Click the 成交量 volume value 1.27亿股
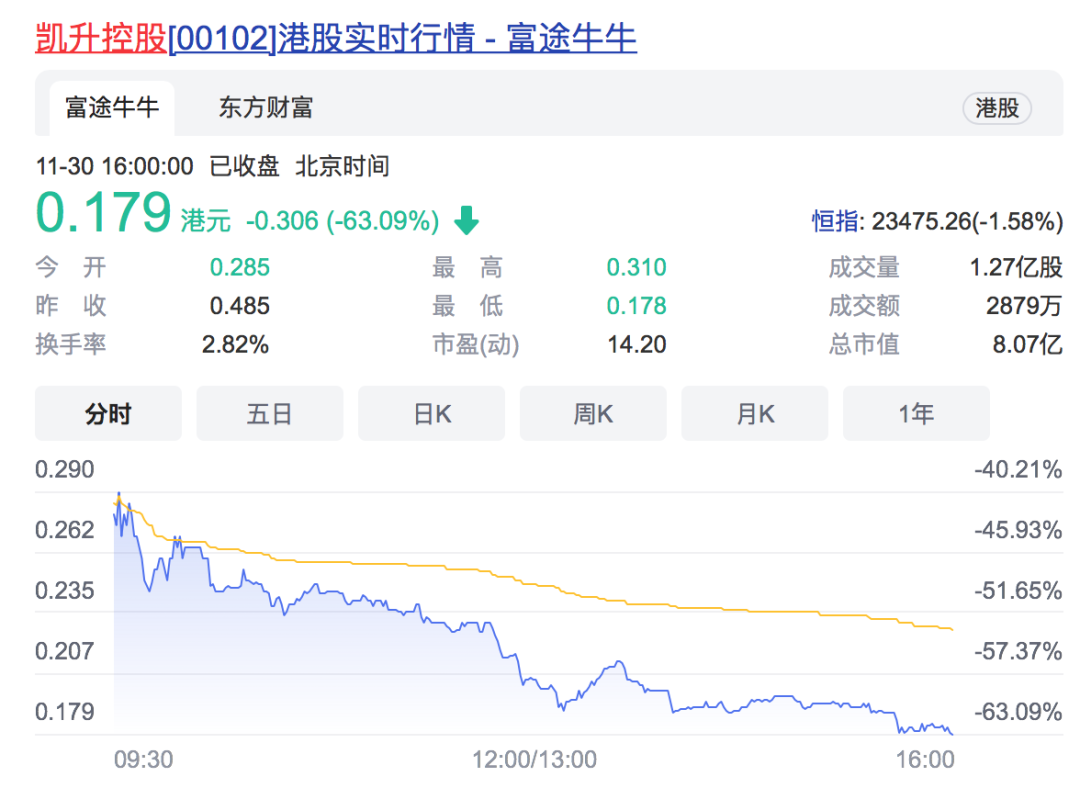The width and height of the screenshot is (1080, 788). tap(1015, 267)
